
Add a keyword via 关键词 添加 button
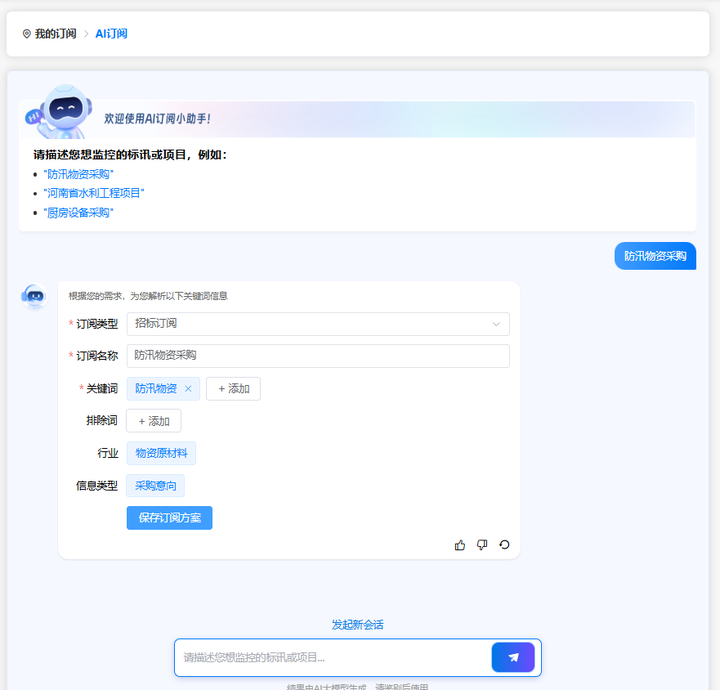tap(233, 389)
